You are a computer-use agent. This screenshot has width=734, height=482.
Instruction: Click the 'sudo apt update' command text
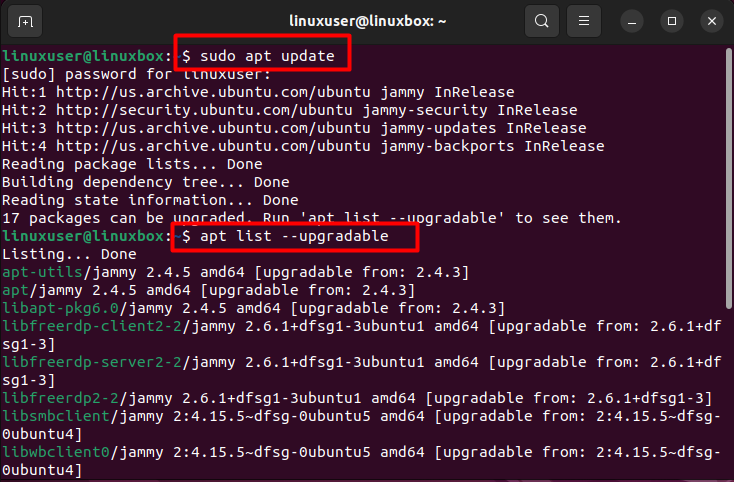267,56
